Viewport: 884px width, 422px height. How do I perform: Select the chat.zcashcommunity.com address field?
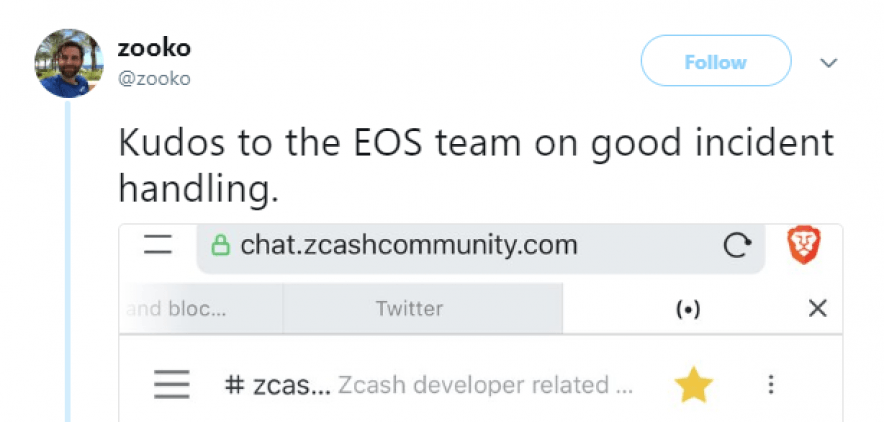(x=408, y=245)
